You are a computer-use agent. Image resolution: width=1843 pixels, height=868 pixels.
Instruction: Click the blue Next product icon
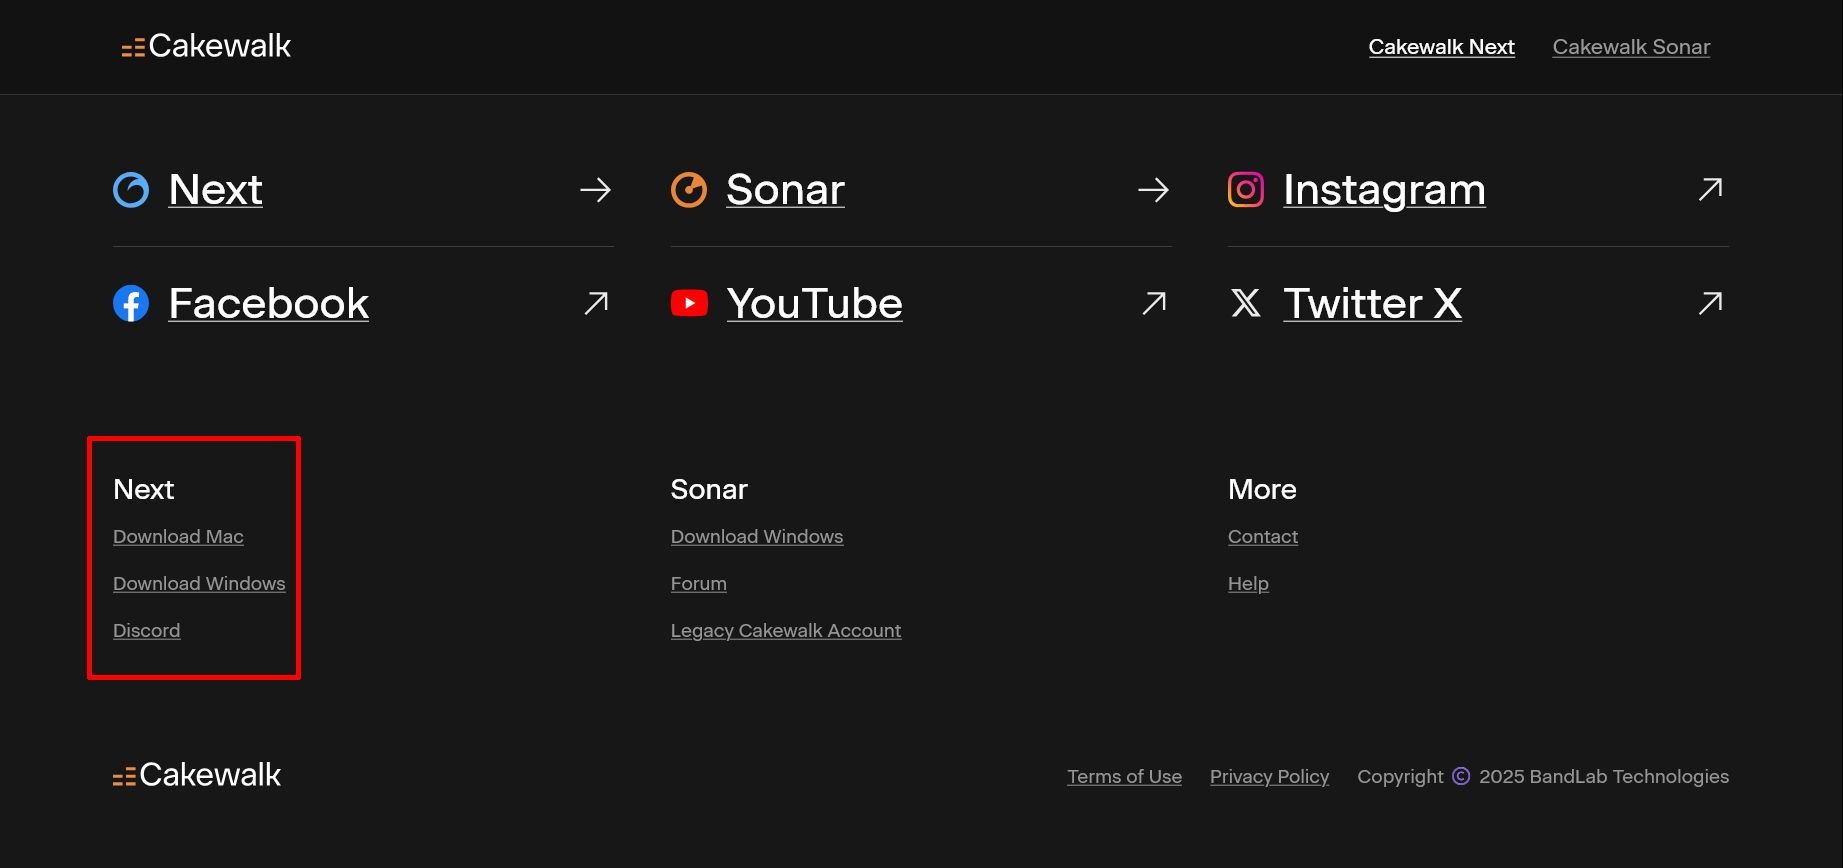click(x=131, y=190)
